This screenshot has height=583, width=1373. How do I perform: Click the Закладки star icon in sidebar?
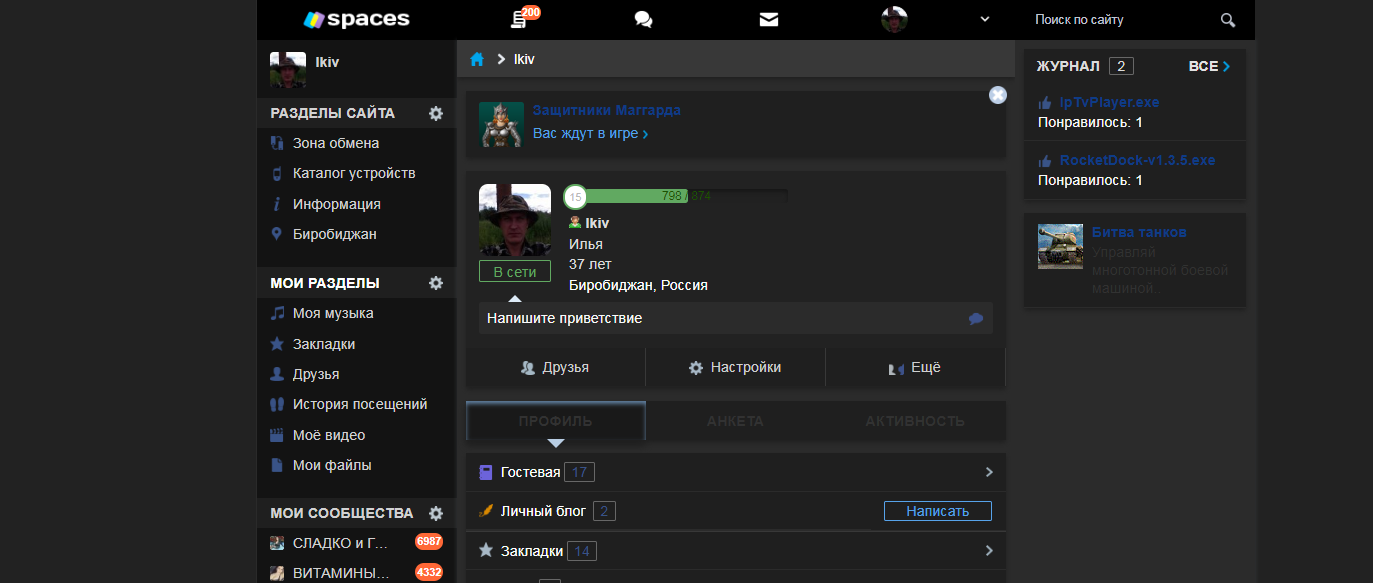277,343
